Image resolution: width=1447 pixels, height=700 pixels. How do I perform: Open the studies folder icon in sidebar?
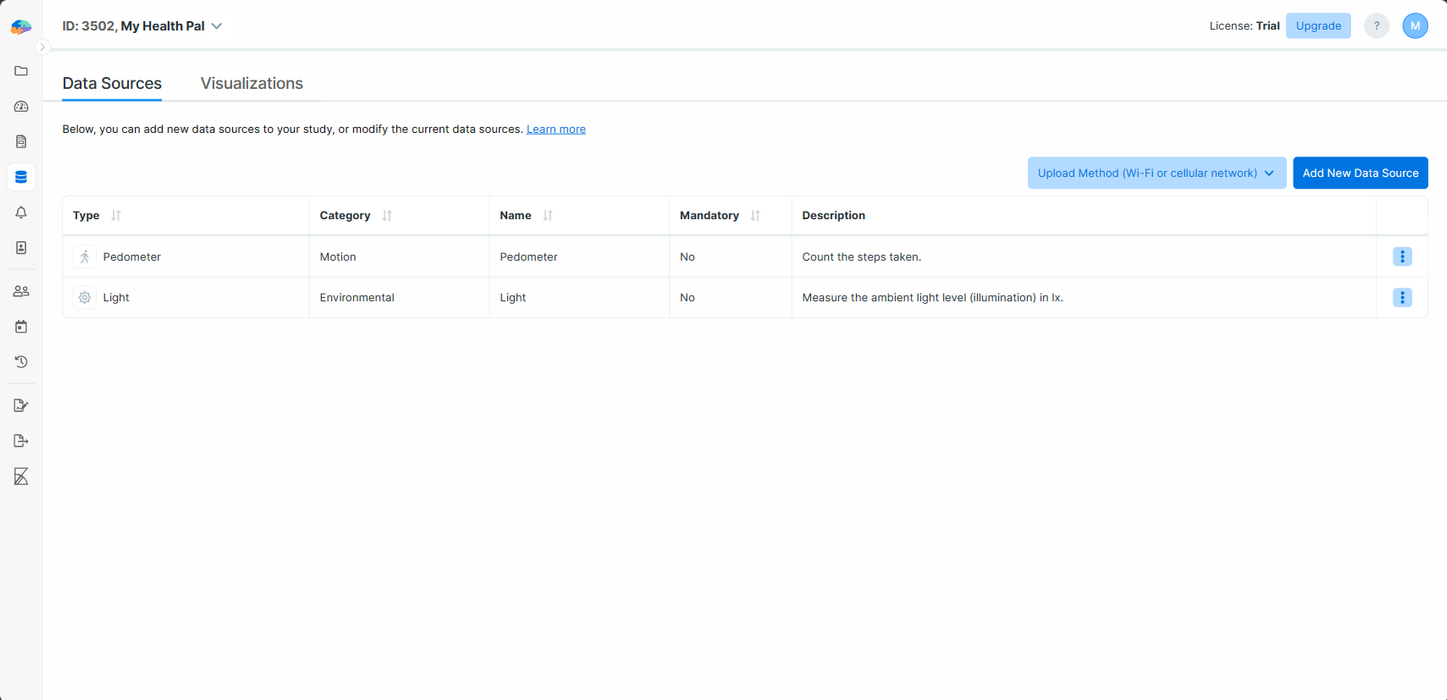click(21, 71)
